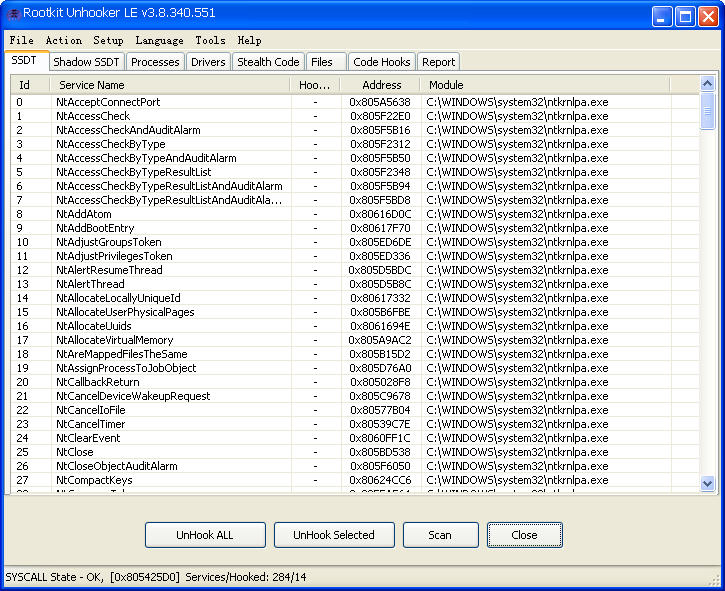Screen dimensions: 725x591
Task: Select the NtAlertResumeThread row
Action: point(355,270)
